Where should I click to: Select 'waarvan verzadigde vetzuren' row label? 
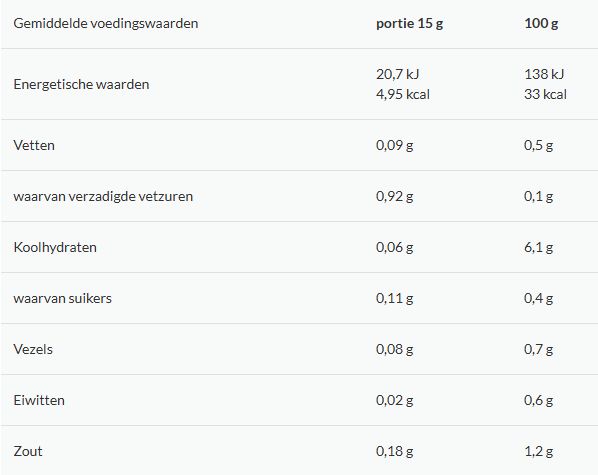103,196
